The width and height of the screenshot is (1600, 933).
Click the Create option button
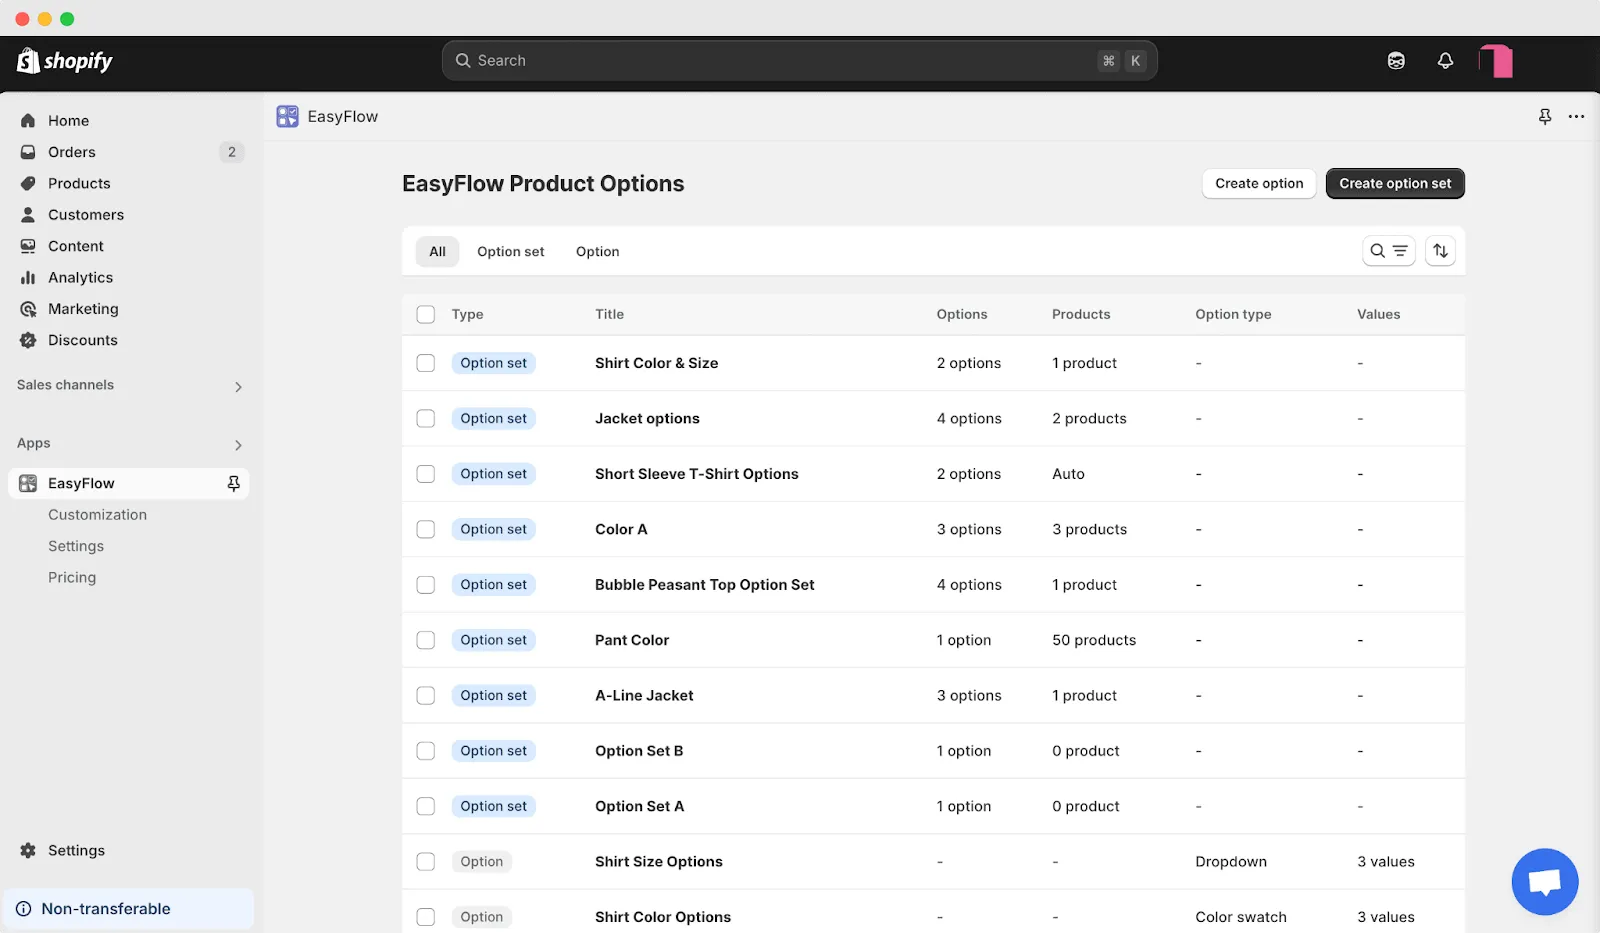1259,183
